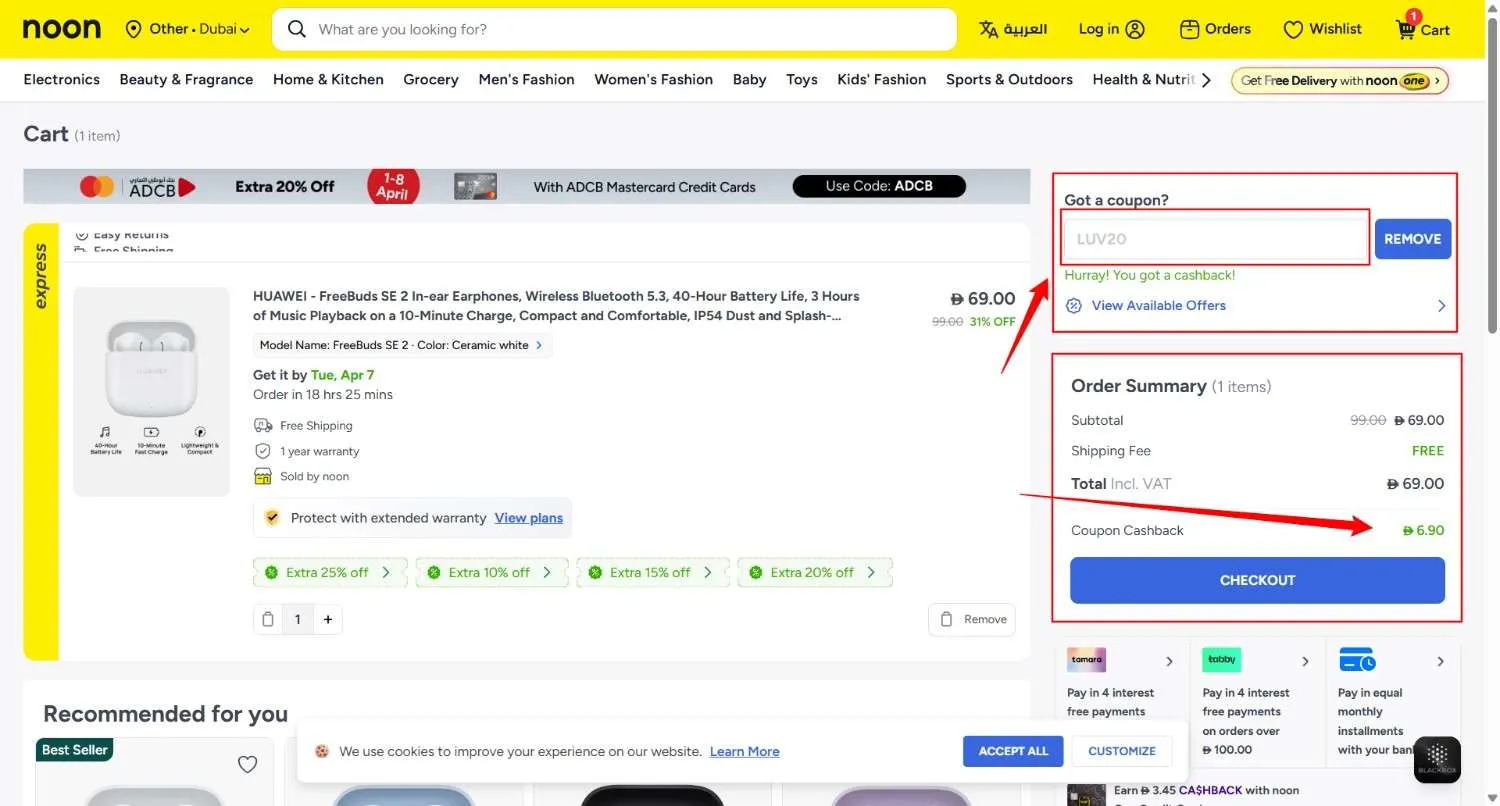Expand category list arrow
This screenshot has height=806, width=1500.
pyautogui.click(x=1207, y=80)
